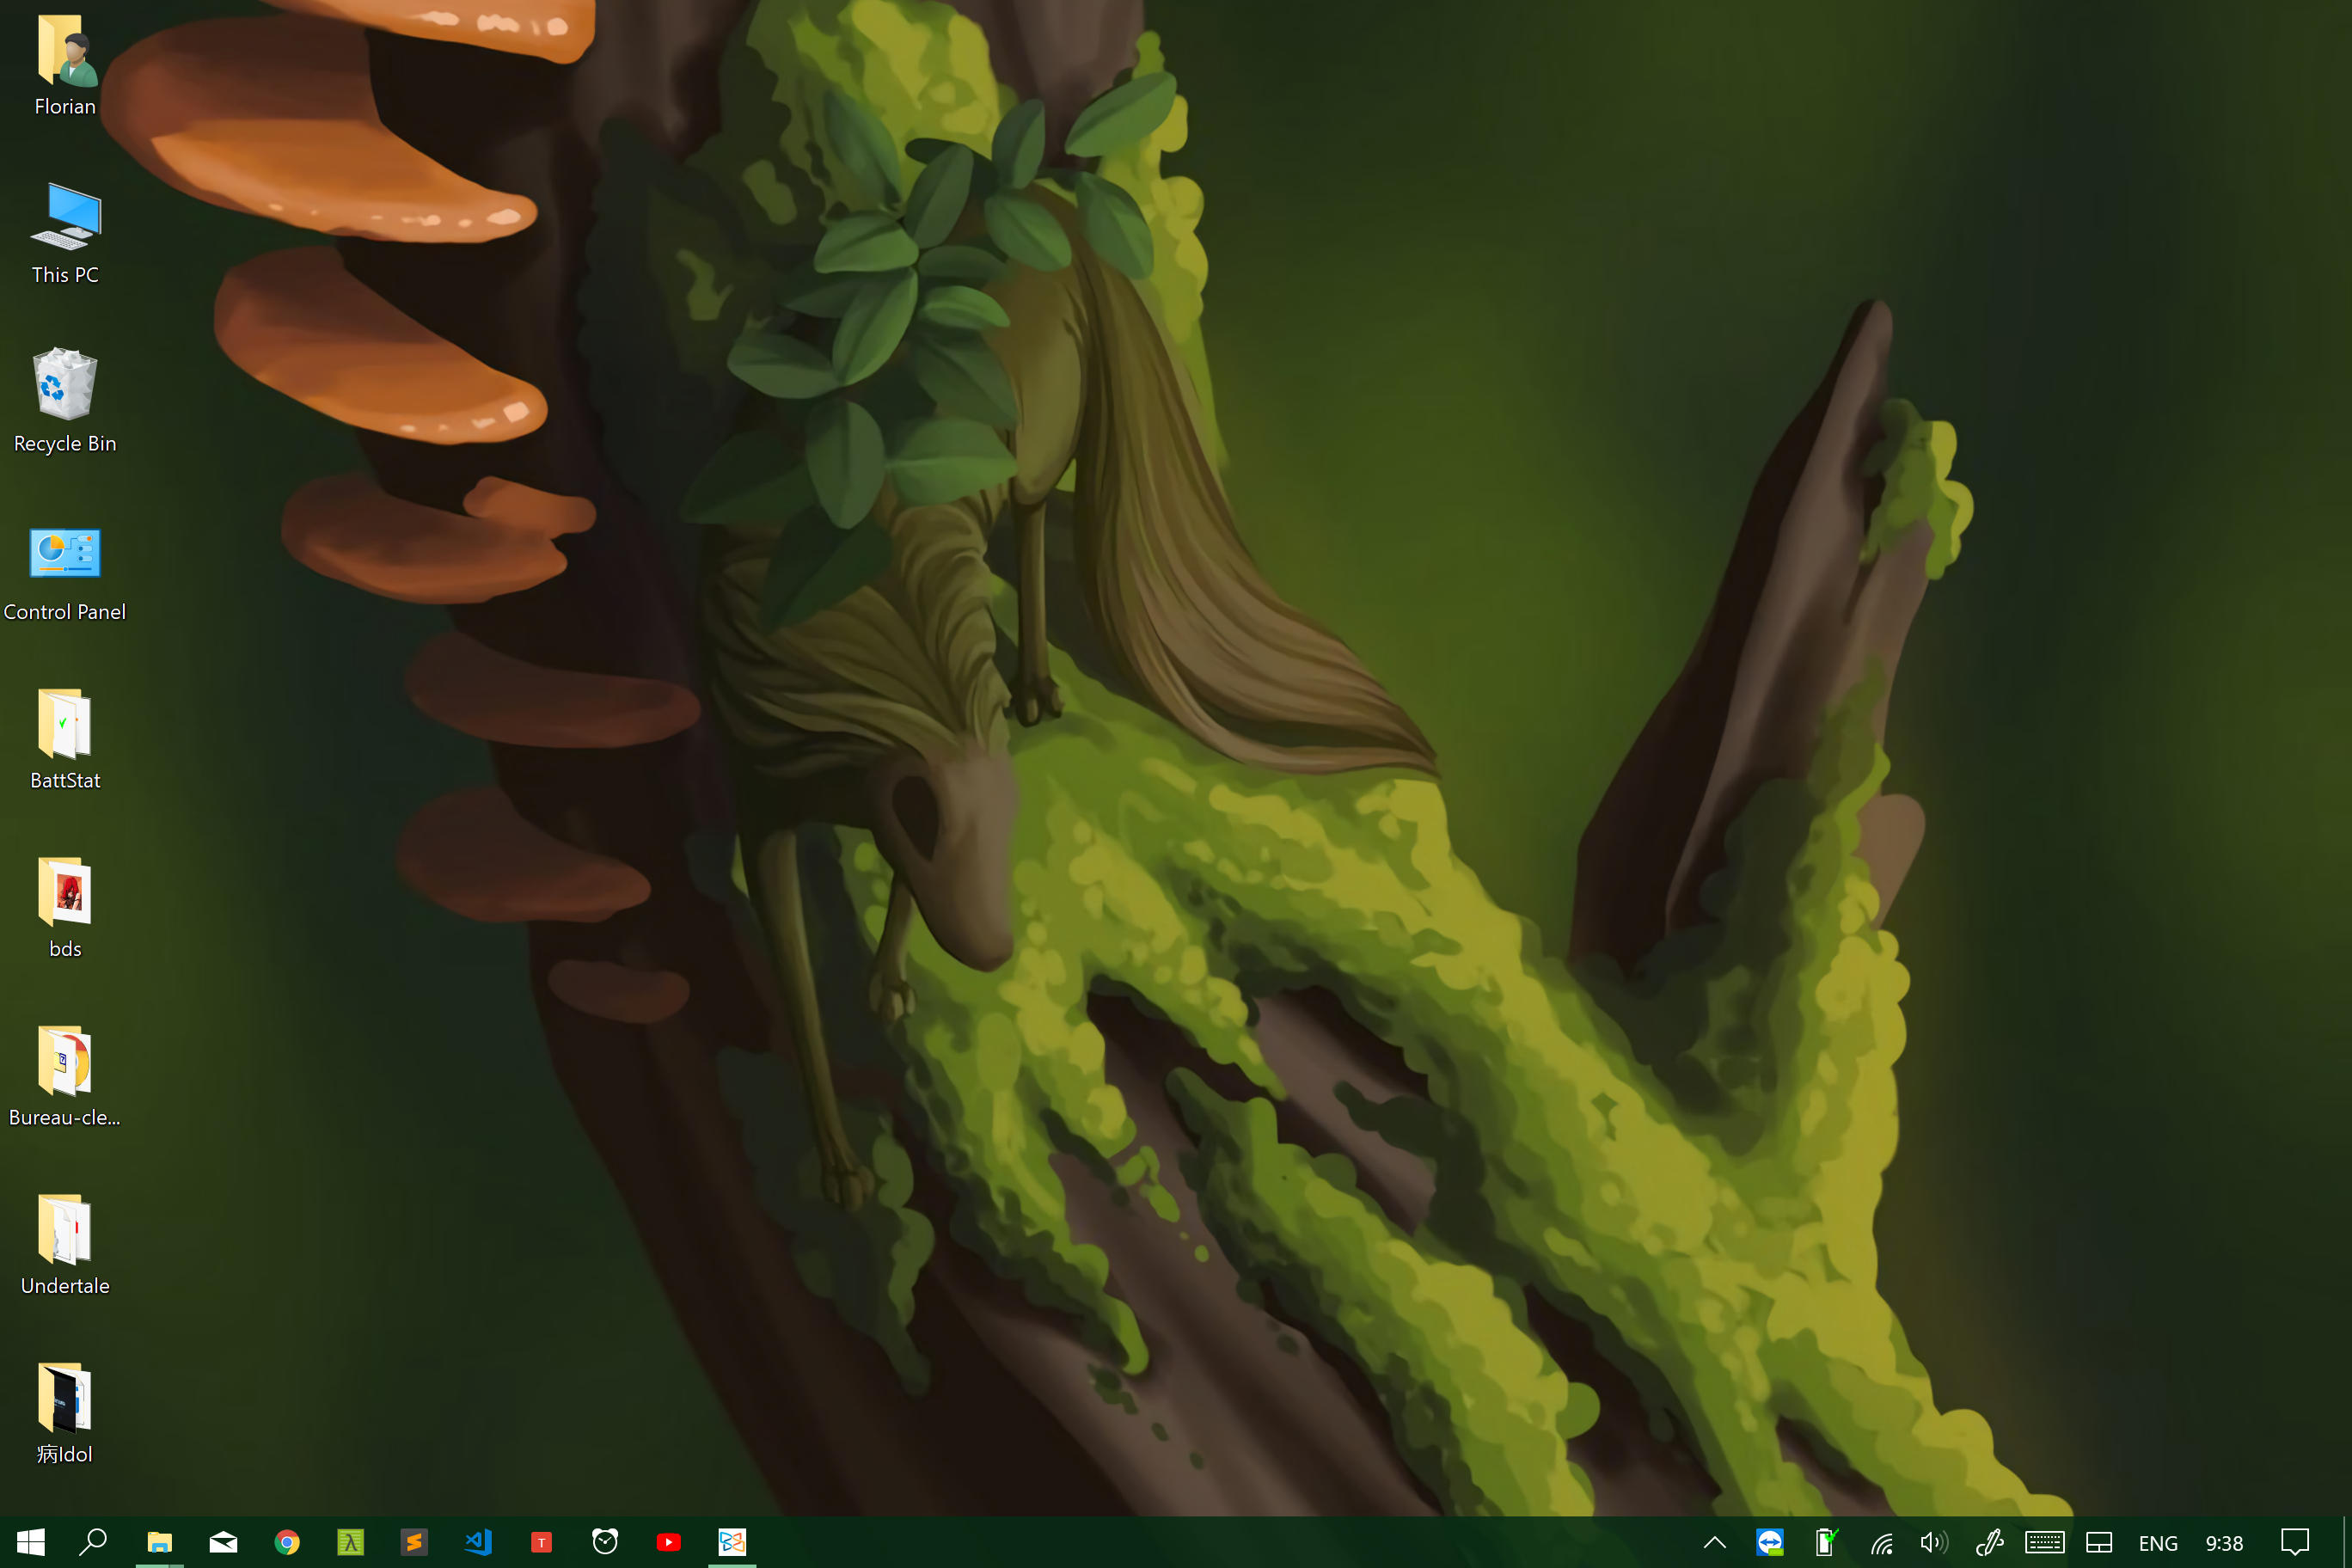The image size is (2352, 1568).
Task: Toggle the touch keyboard button
Action: [2043, 1542]
